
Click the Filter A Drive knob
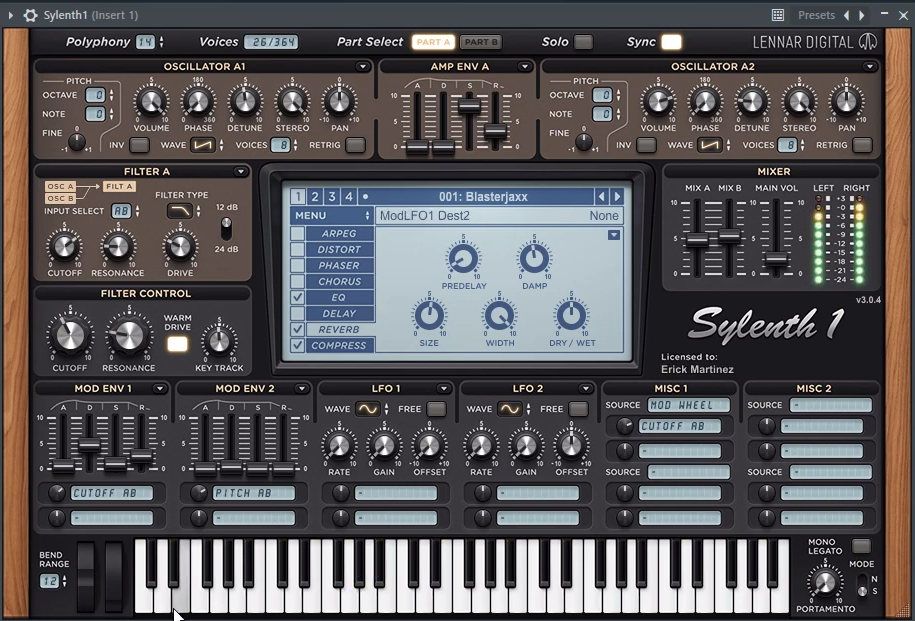pos(180,246)
